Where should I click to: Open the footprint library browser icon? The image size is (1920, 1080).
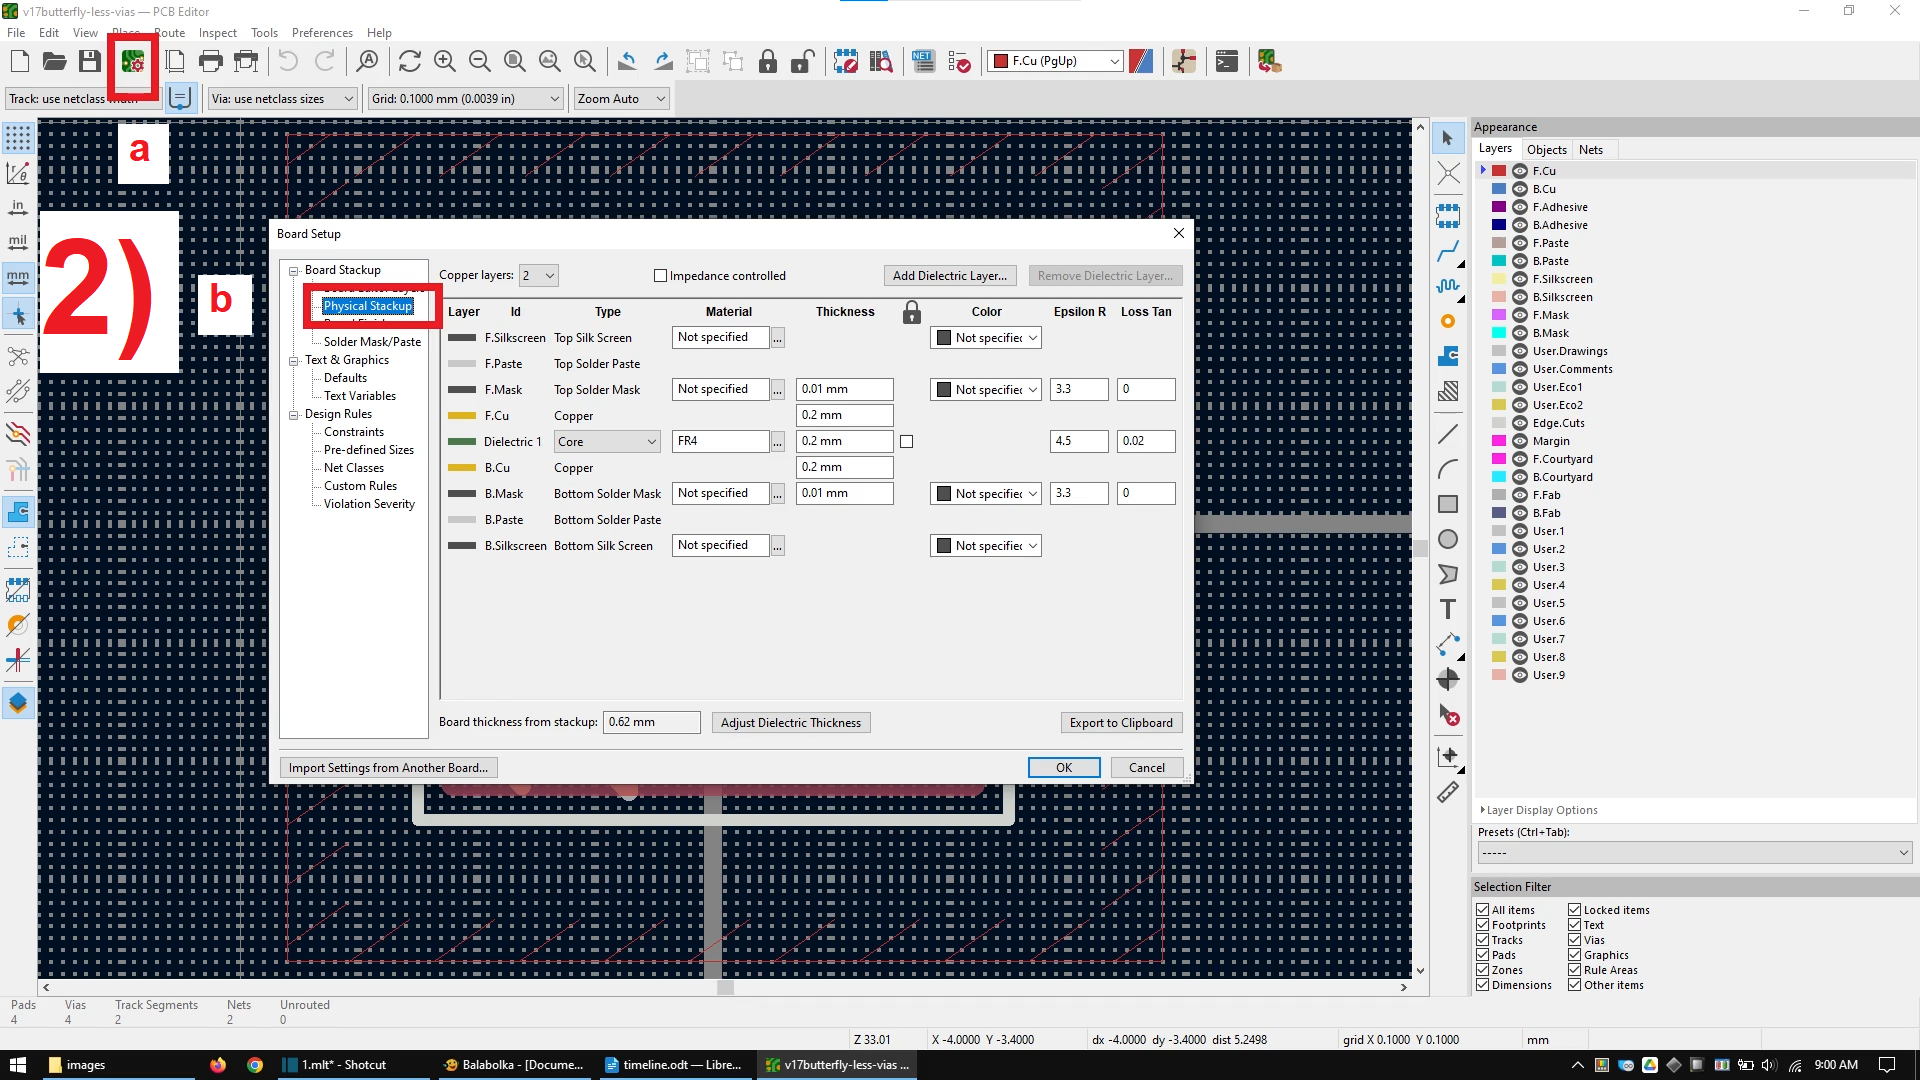coord(881,61)
